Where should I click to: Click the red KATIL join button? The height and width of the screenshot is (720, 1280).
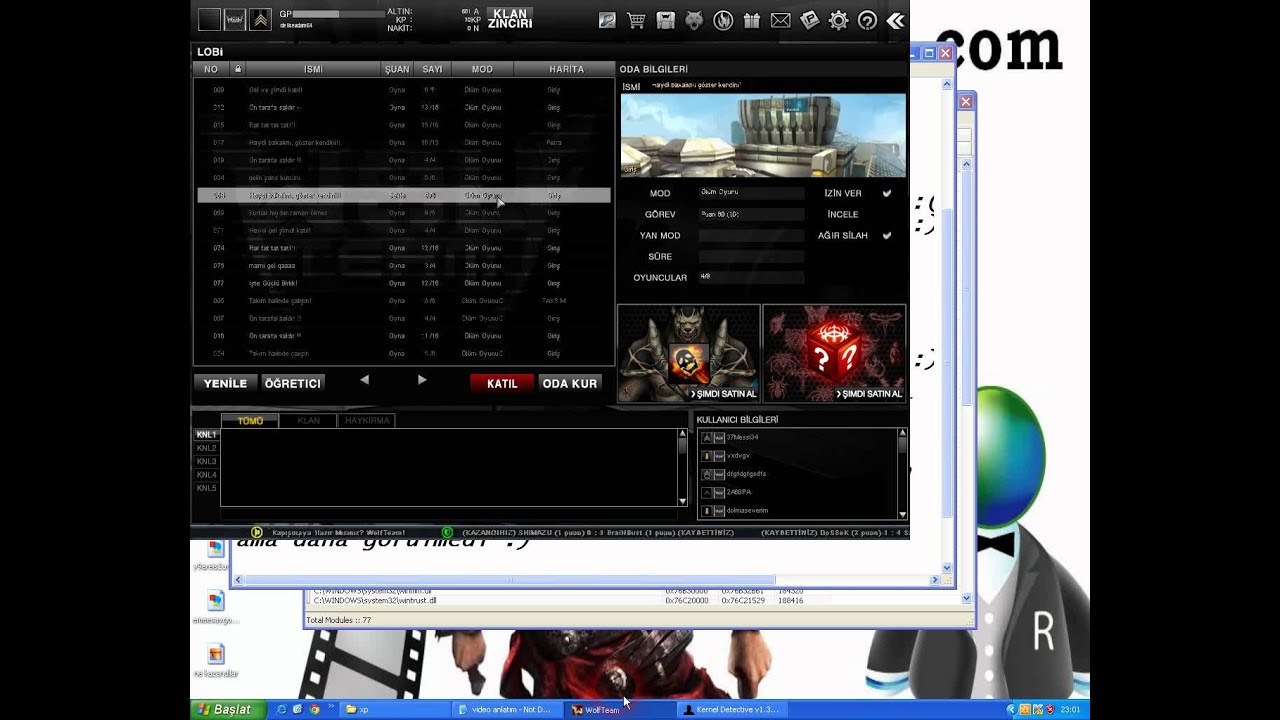coord(502,383)
